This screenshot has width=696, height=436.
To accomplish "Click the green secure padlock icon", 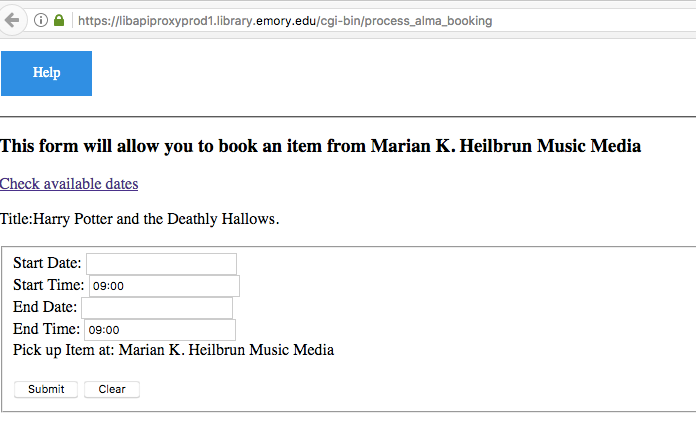I will click(59, 20).
